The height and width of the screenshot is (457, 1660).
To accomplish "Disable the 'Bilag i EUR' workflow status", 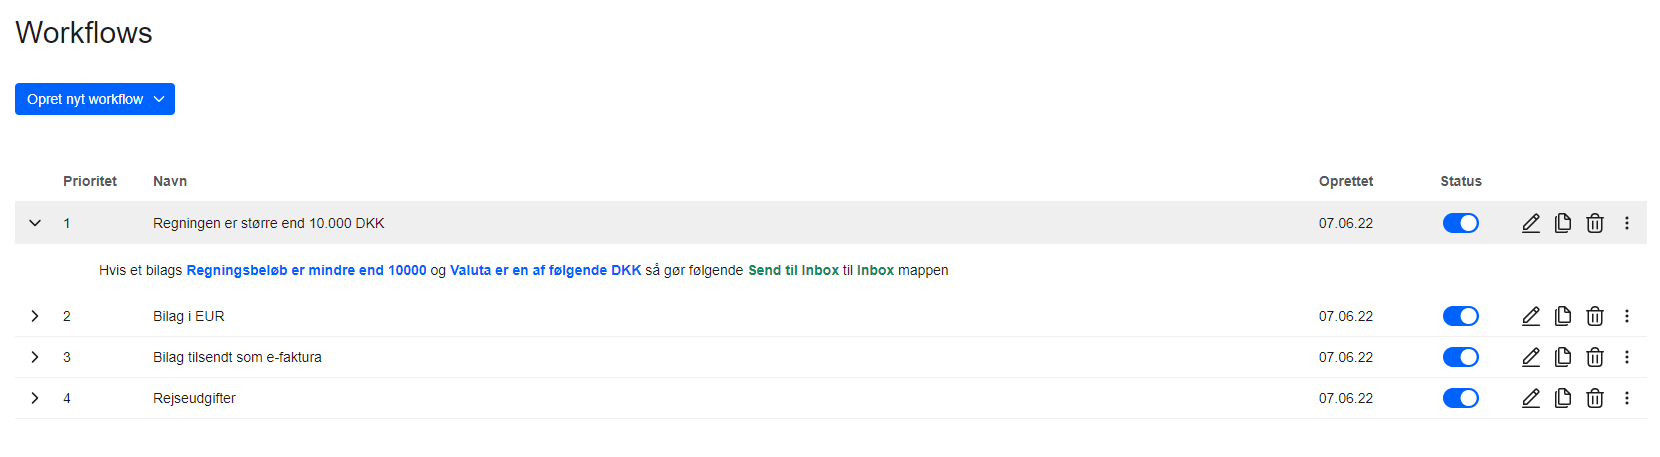I will (x=1461, y=316).
